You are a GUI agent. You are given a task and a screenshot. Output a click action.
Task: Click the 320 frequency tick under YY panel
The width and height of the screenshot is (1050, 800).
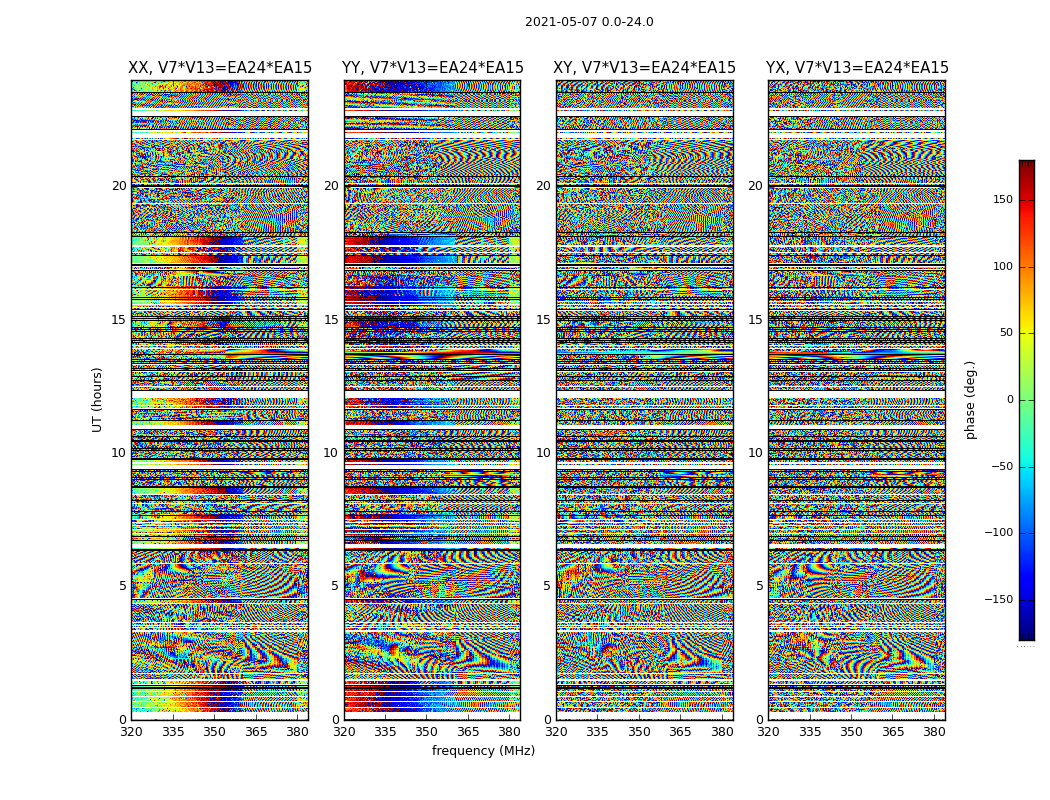[x=344, y=732]
